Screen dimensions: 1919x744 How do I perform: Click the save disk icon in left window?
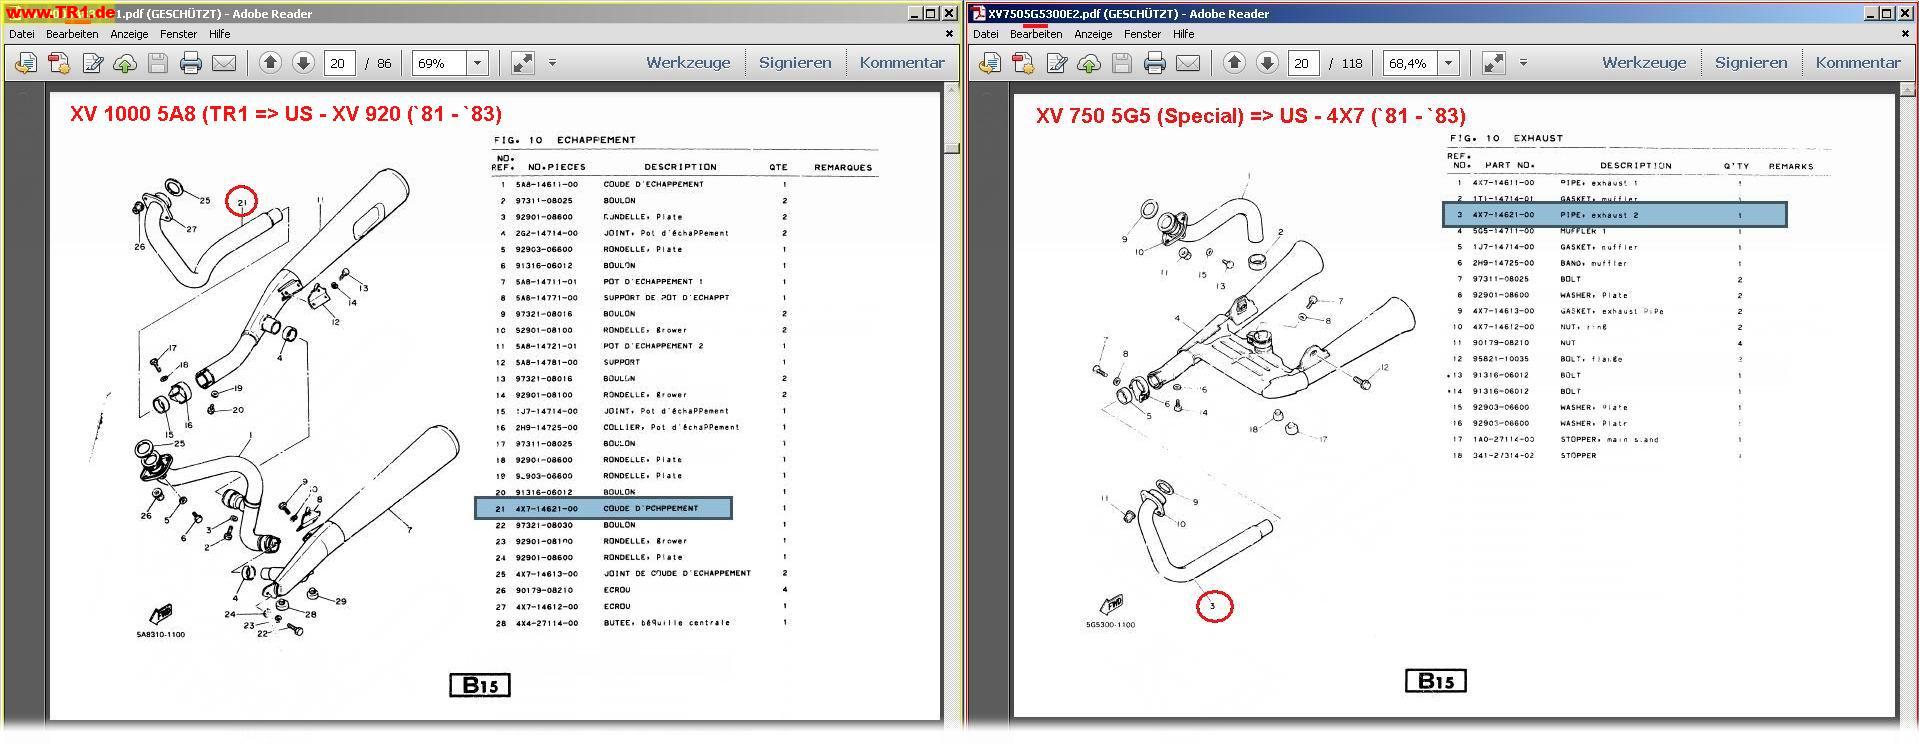158,63
